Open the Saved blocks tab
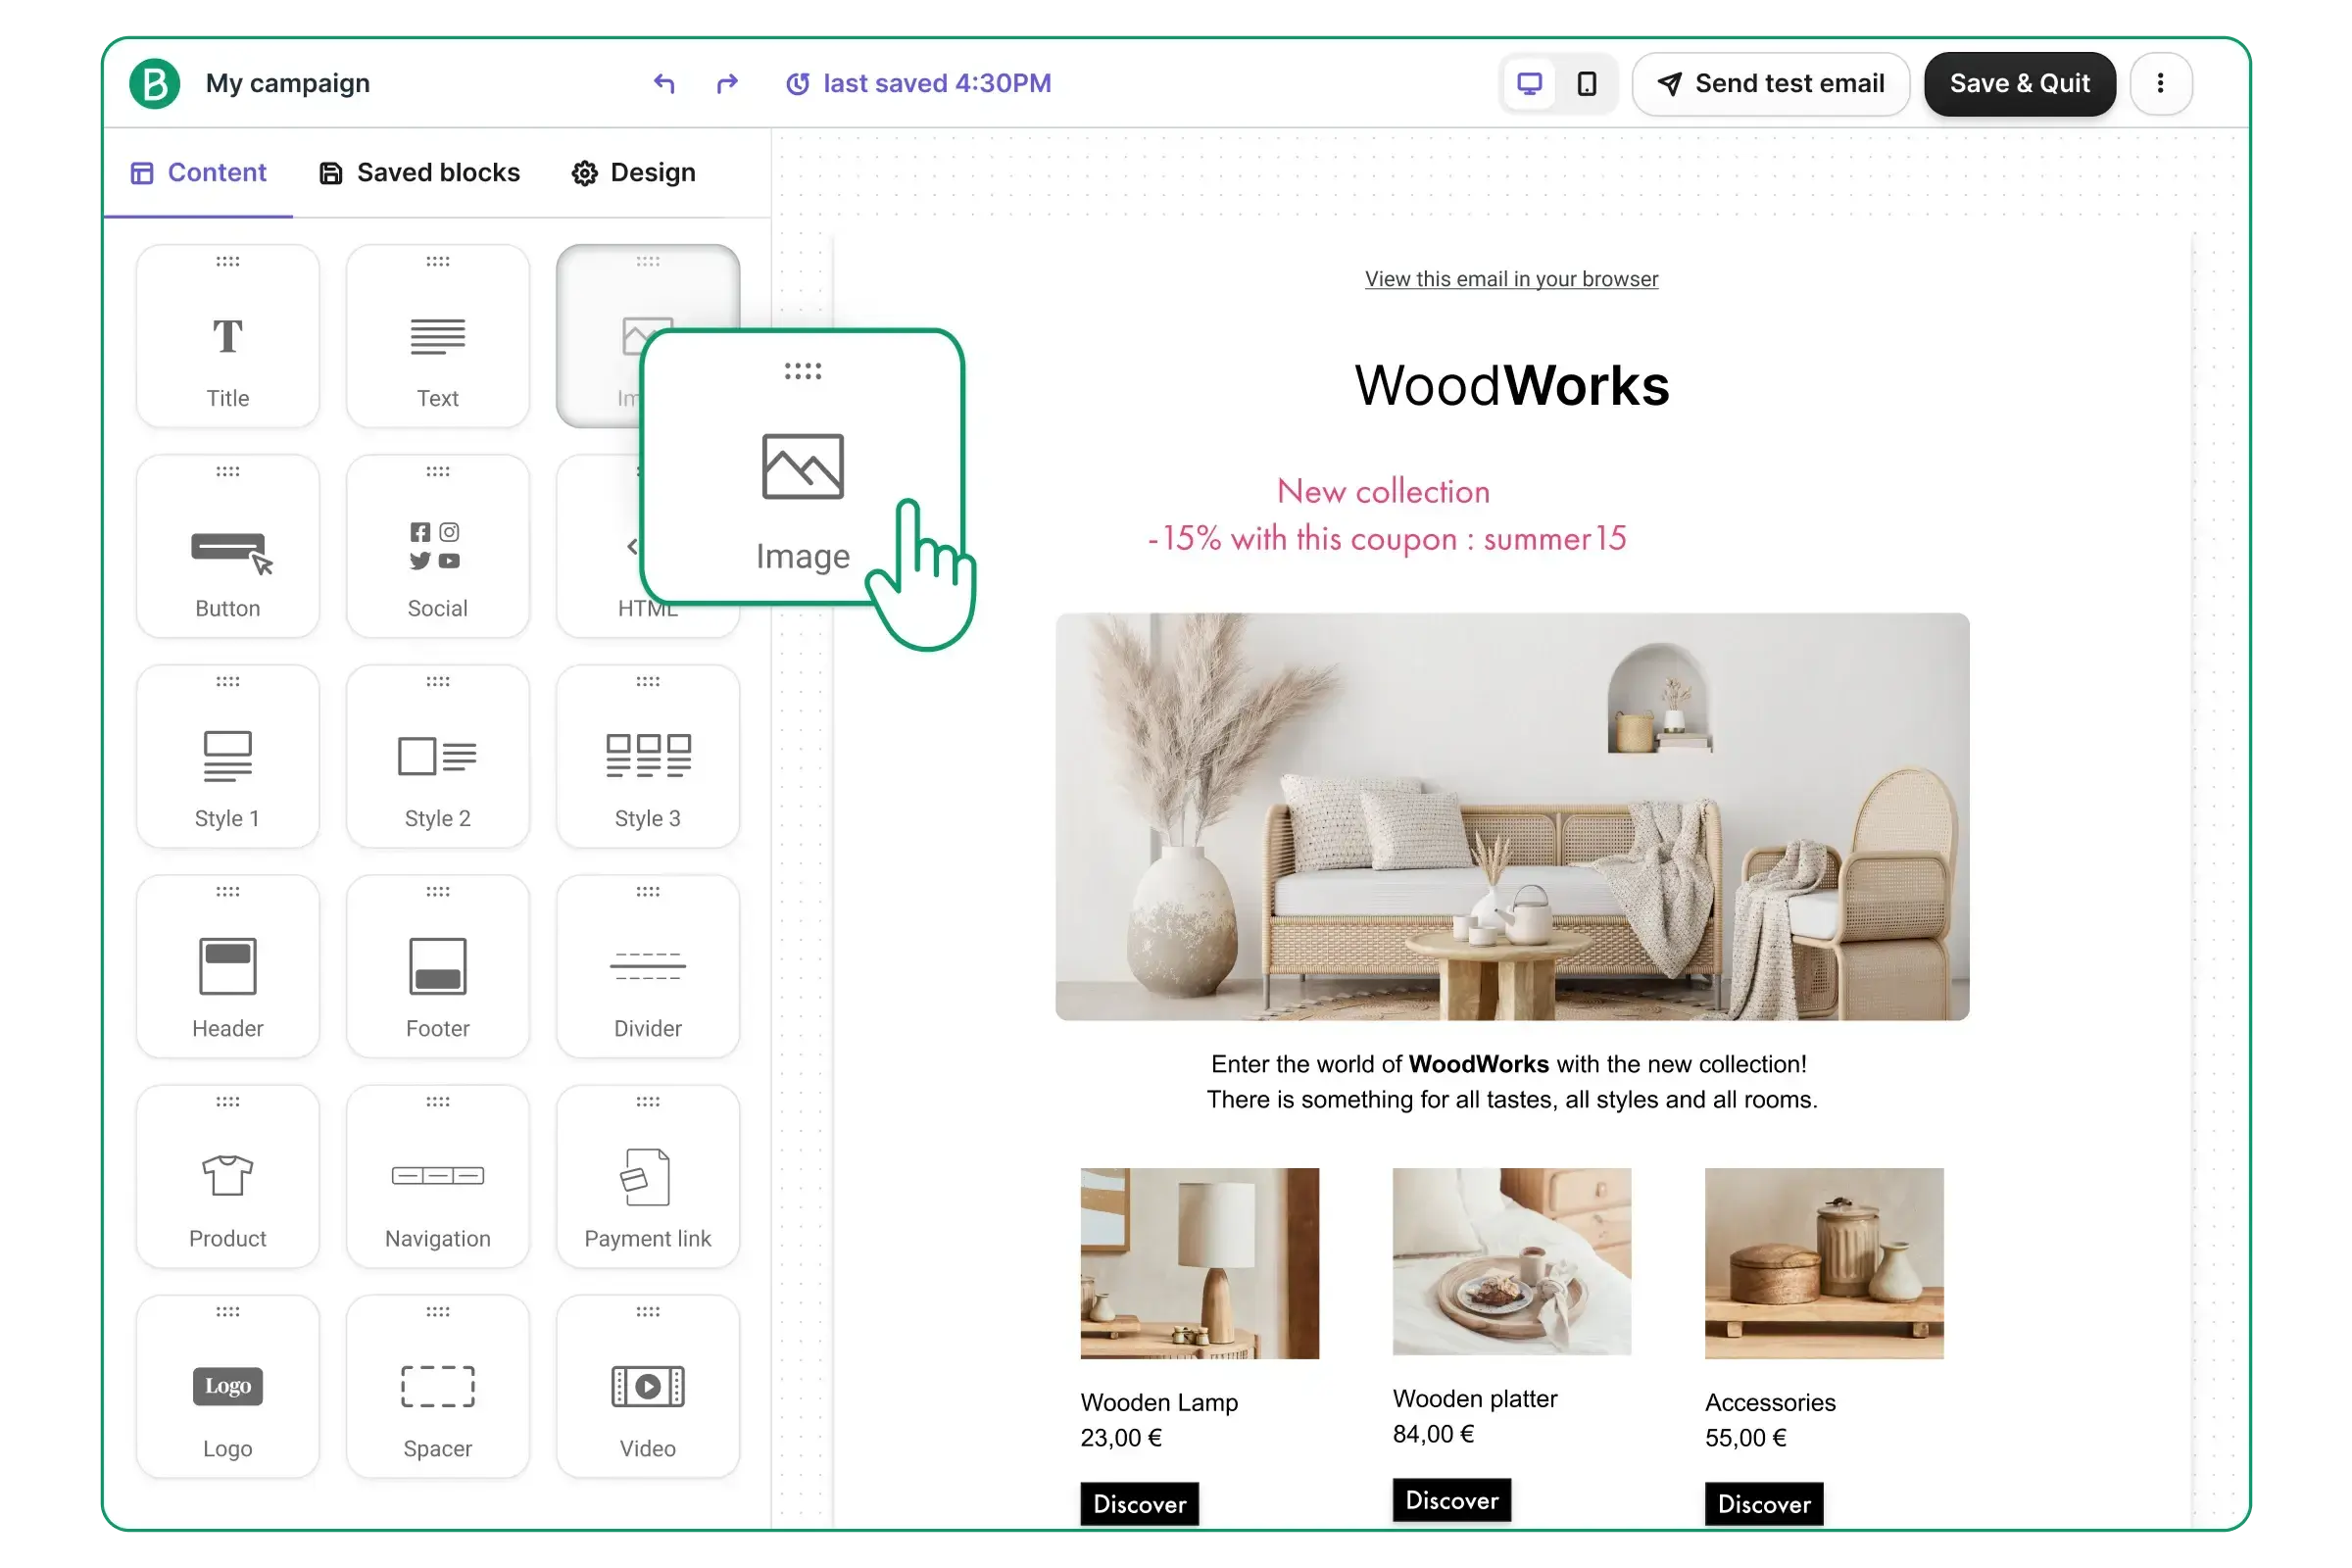Screen dimensions: 2352x1568 pos(419,172)
